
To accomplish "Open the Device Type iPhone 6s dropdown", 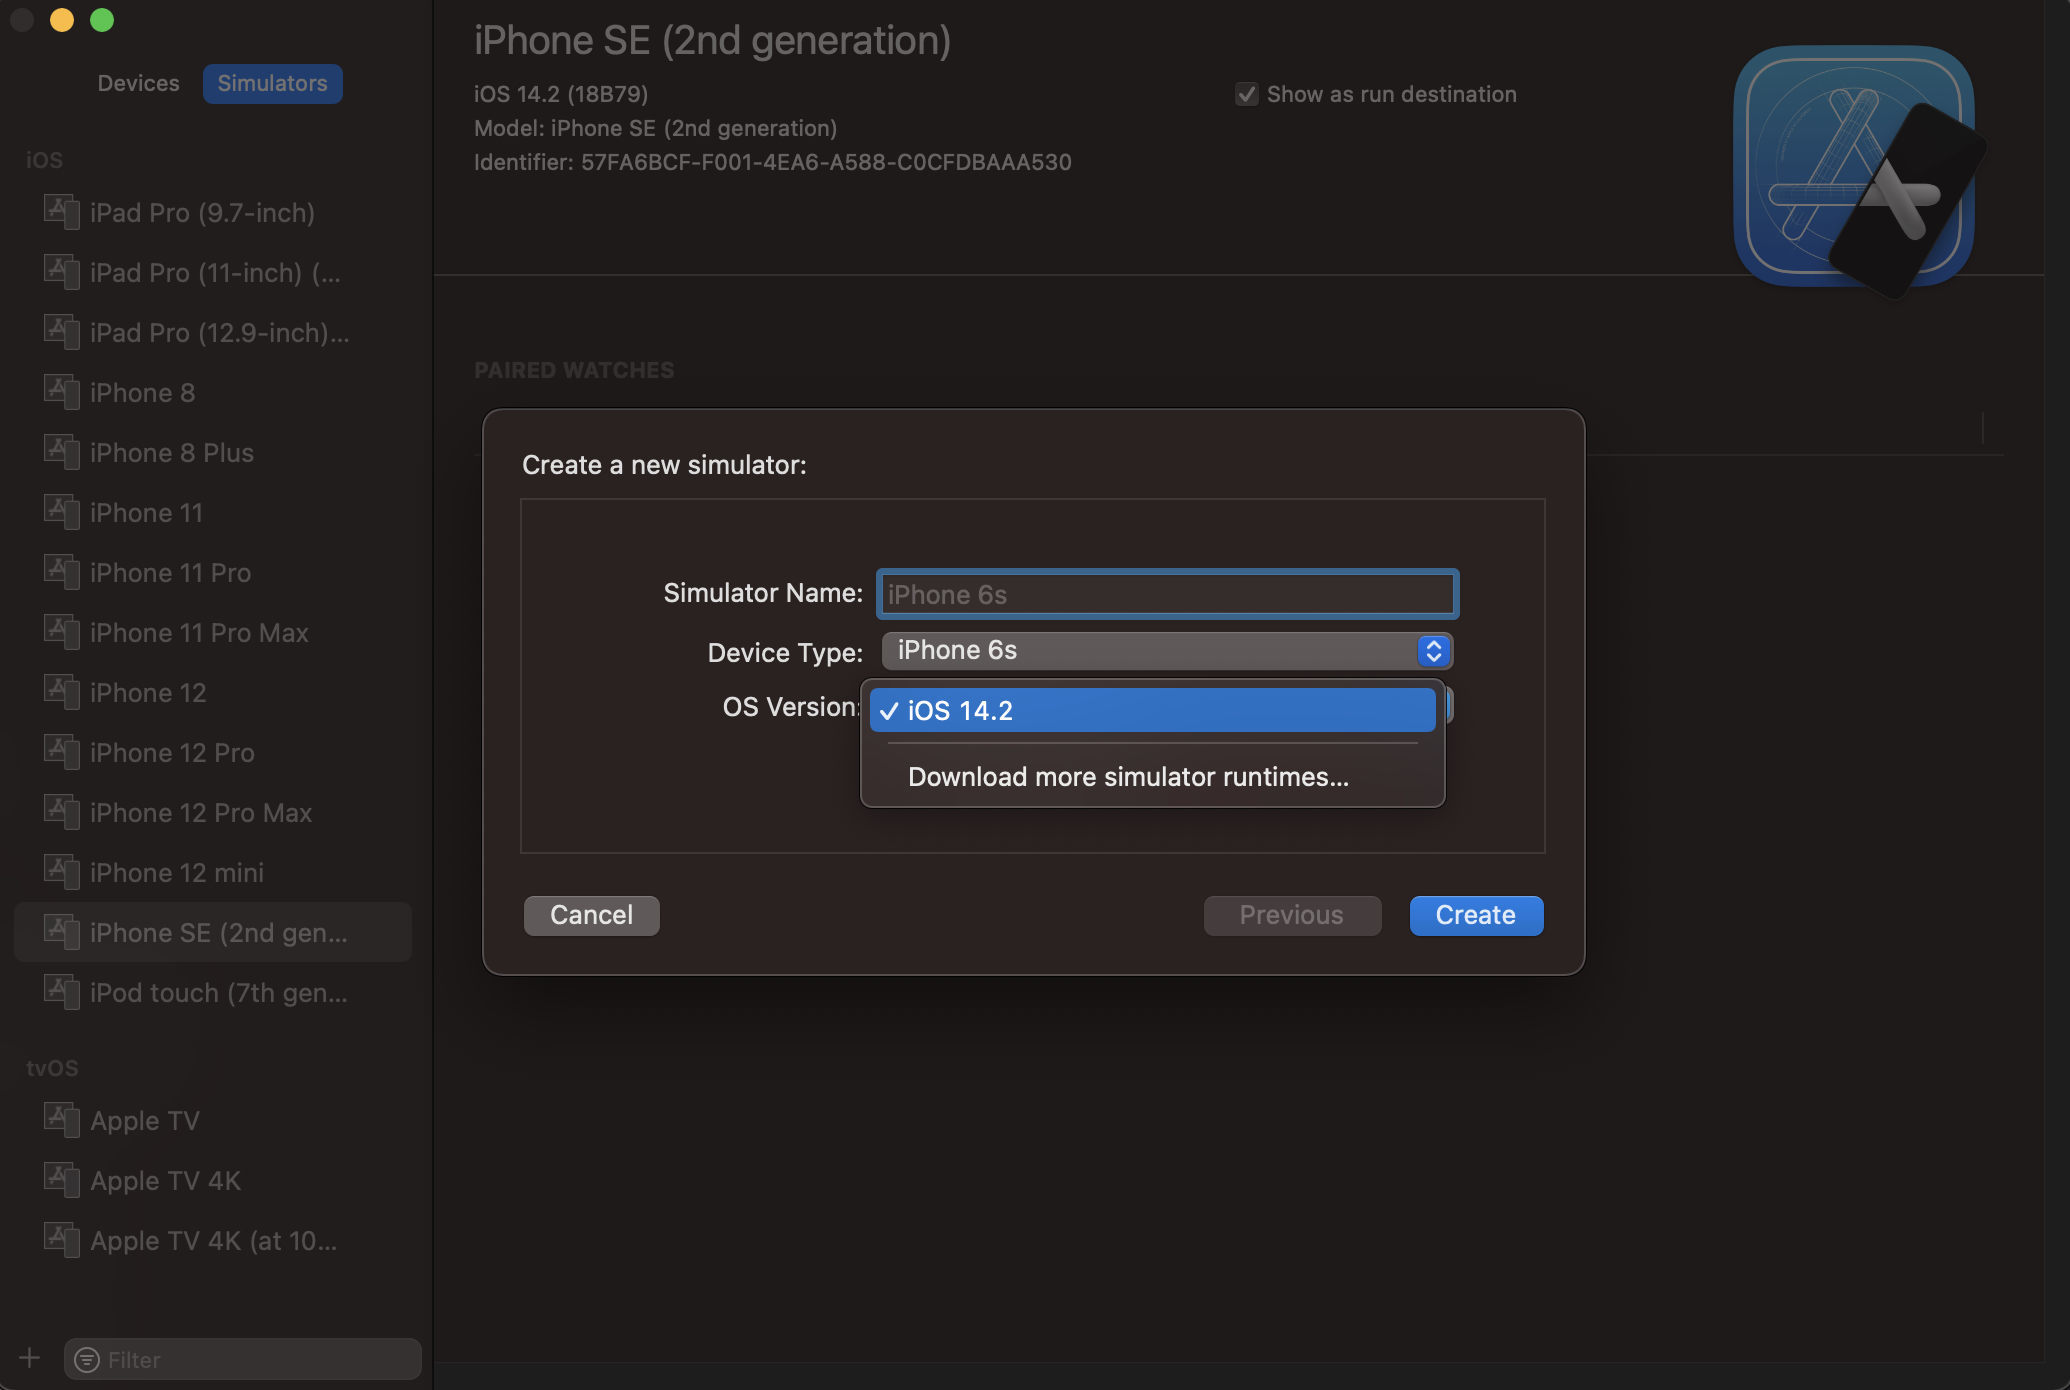I will tap(1166, 651).
